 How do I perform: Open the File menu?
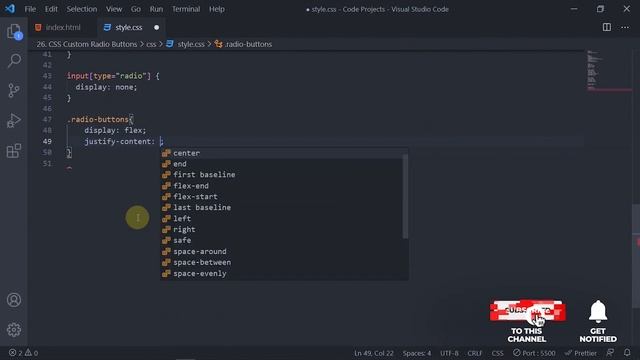pyautogui.click(x=30, y=9)
